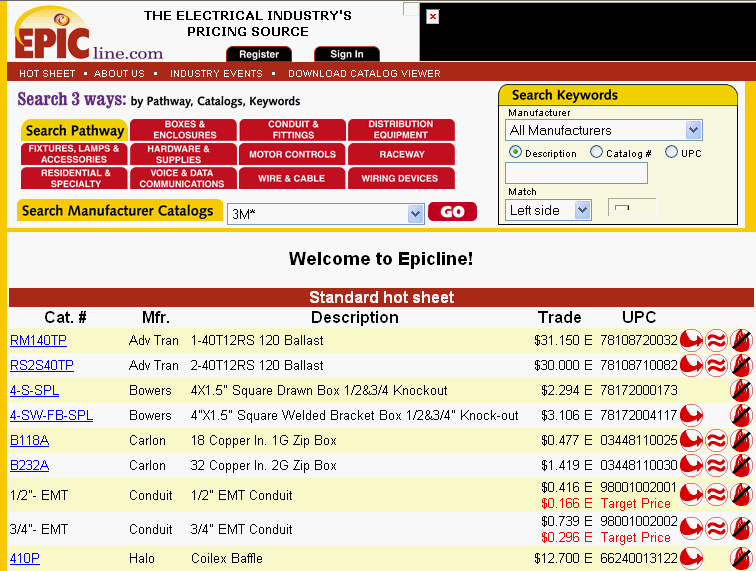The height and width of the screenshot is (571, 756).
Task: Open INDUSTRY EVENTS menu item
Action: pos(216,74)
